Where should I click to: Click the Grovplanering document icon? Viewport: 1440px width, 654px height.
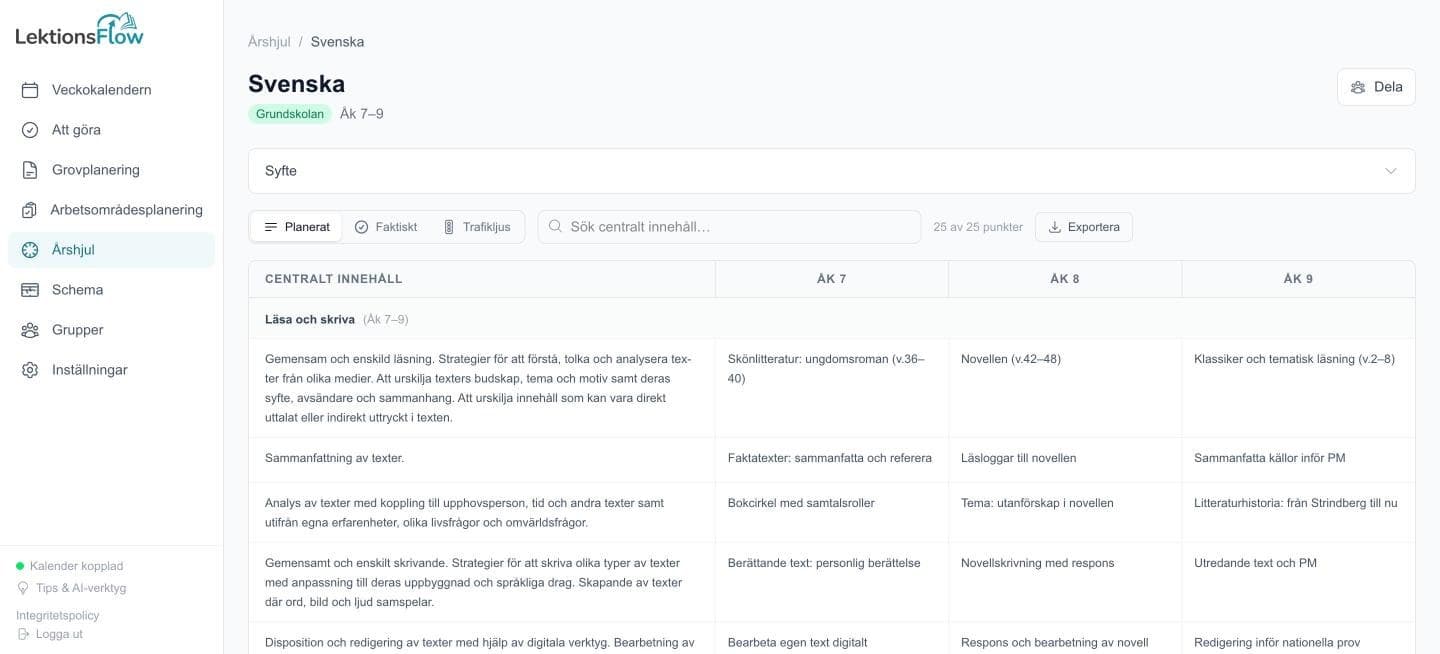click(x=30, y=170)
